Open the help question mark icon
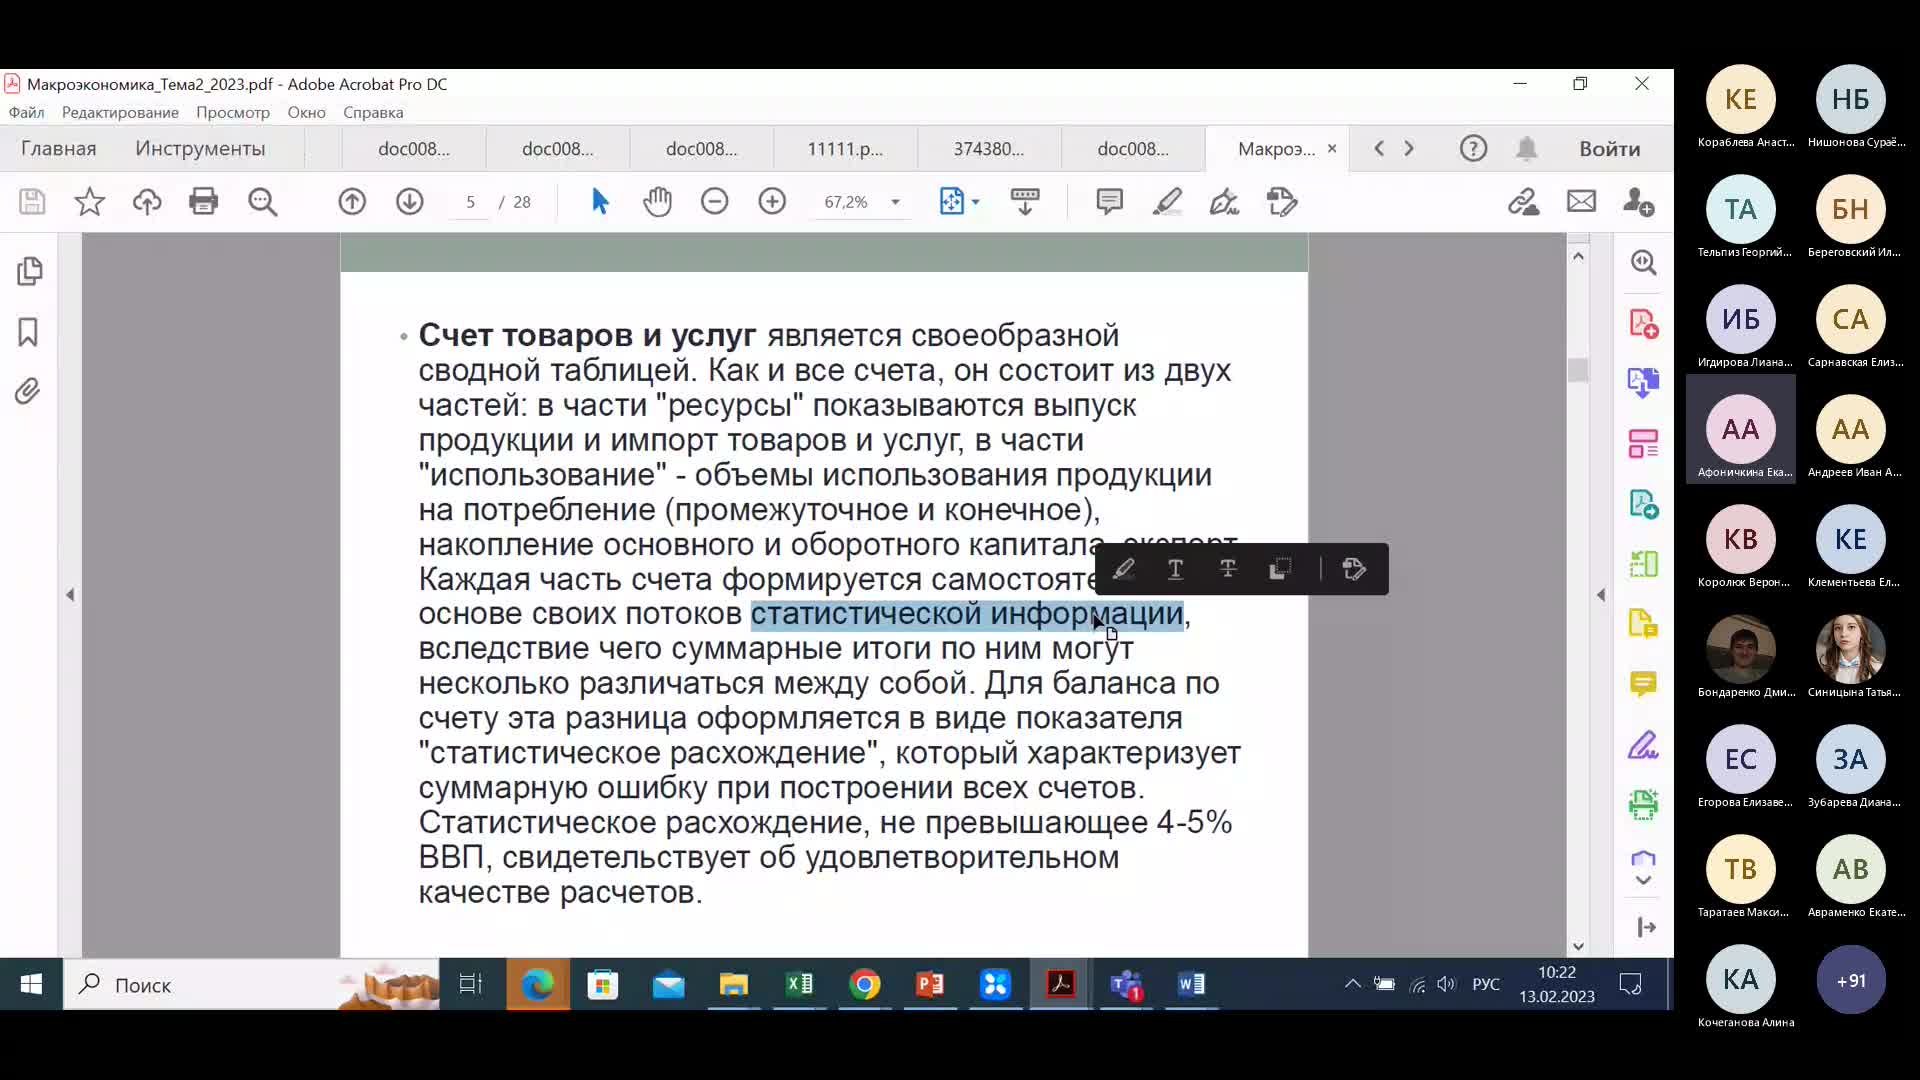 pos(1473,148)
